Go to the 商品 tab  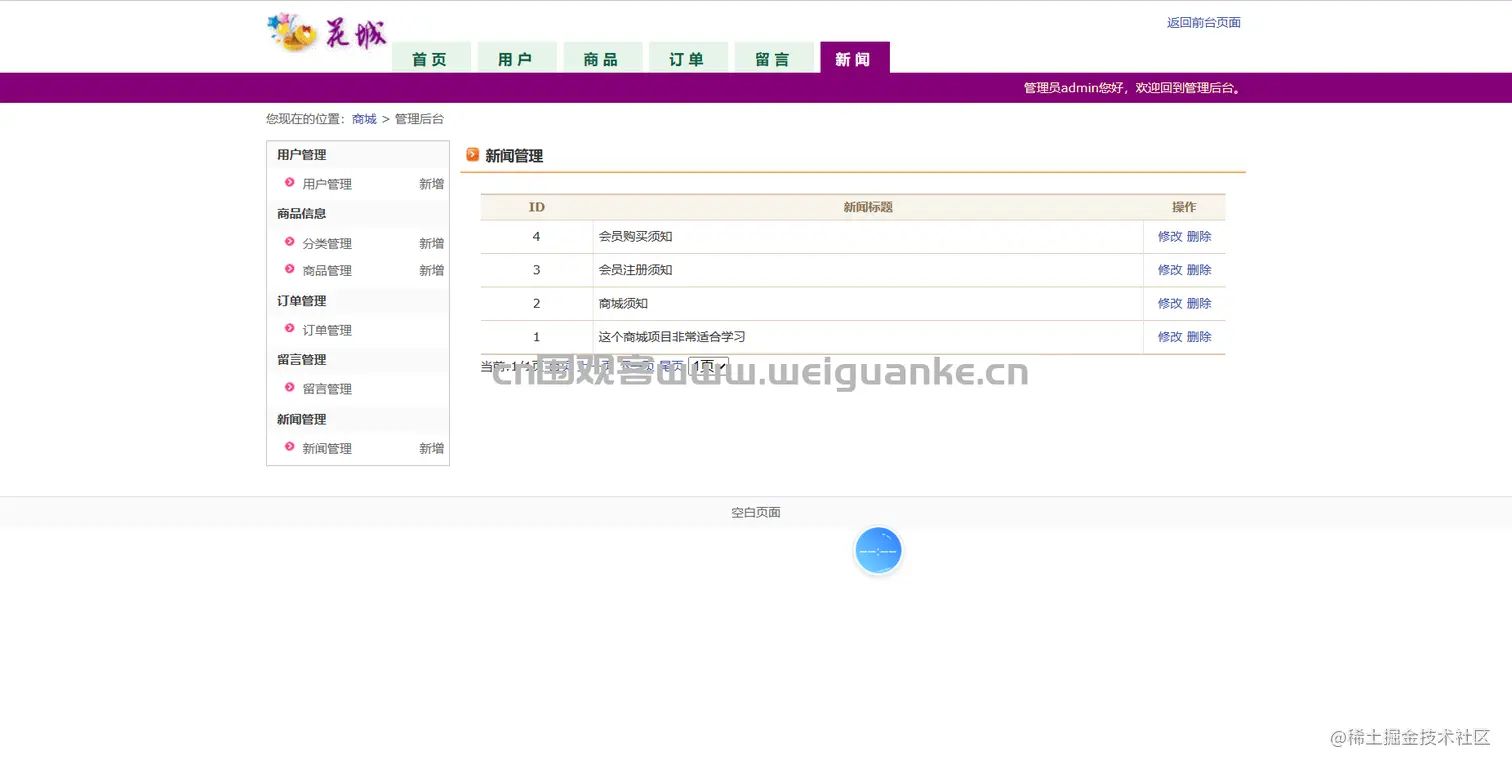tap(602, 58)
